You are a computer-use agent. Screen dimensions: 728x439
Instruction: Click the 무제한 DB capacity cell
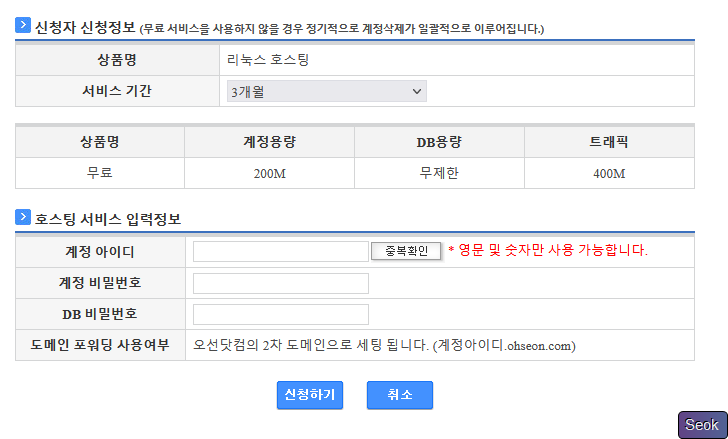click(438, 173)
